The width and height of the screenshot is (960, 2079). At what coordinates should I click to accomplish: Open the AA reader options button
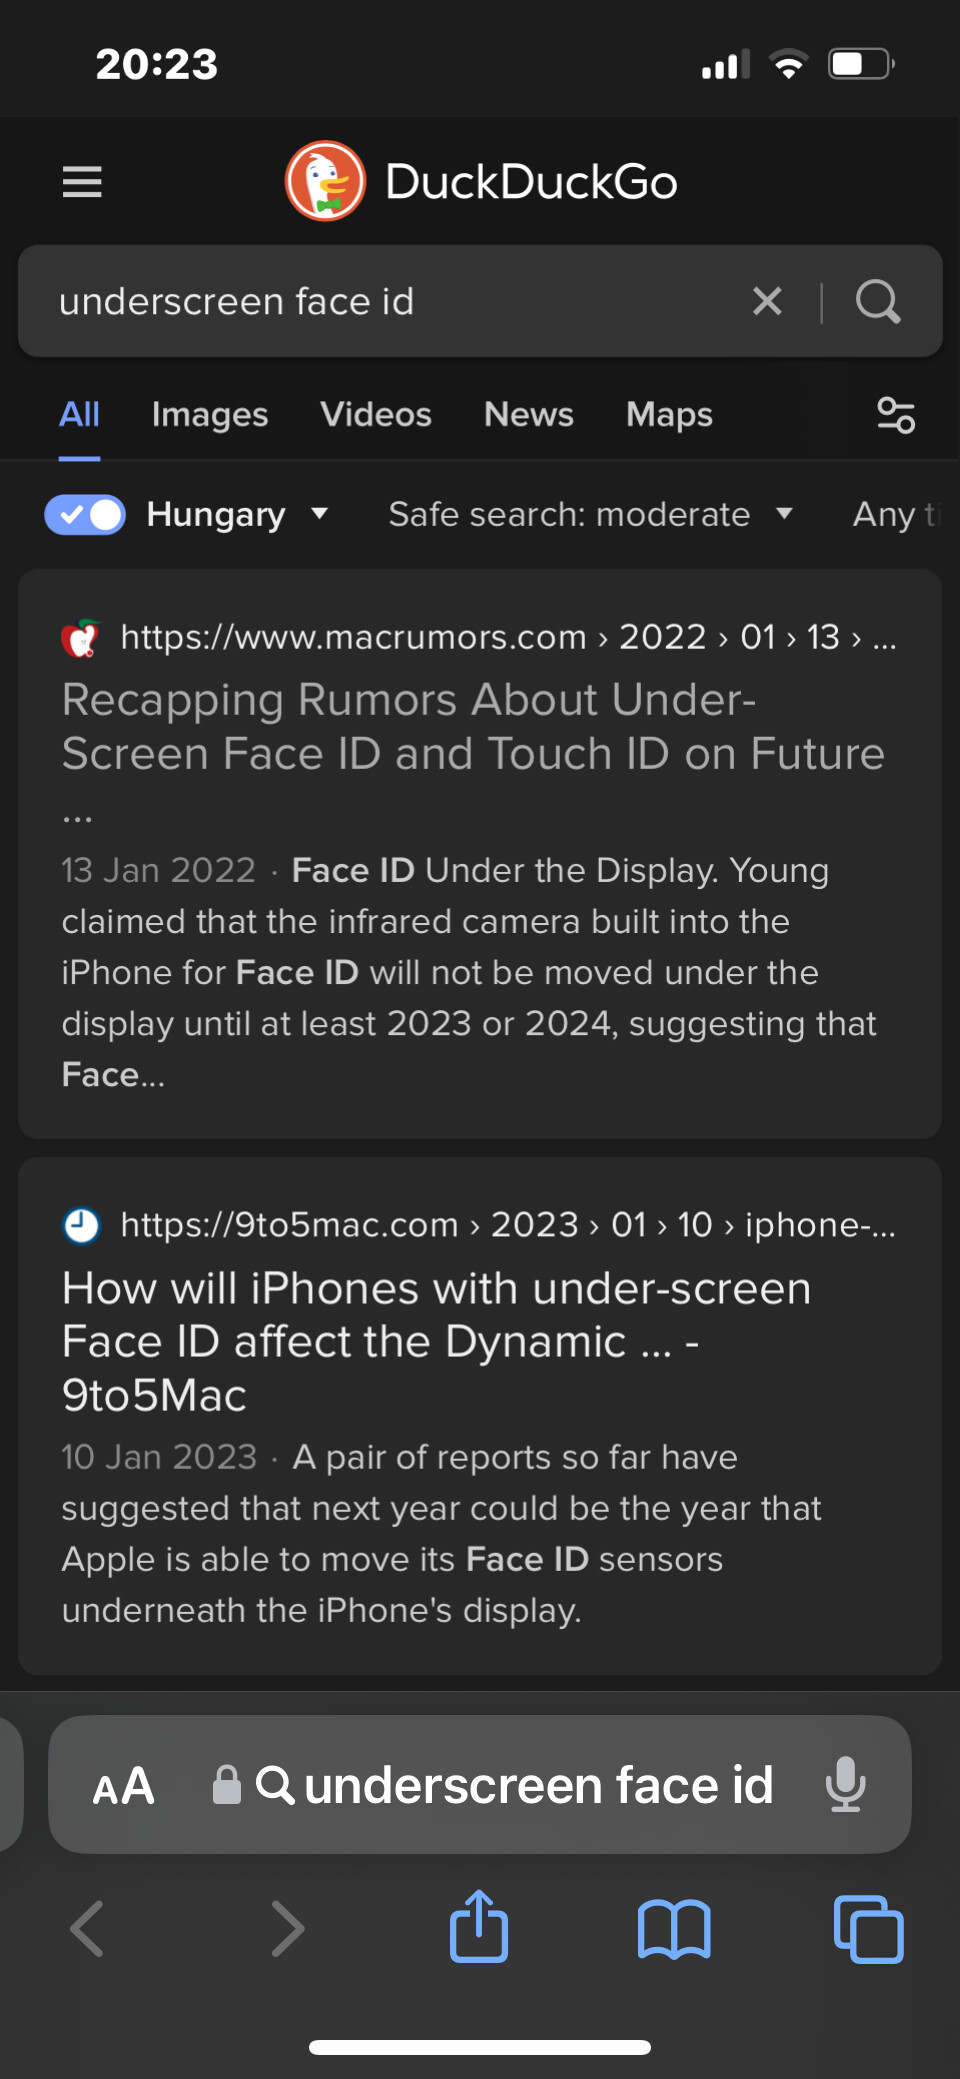[124, 1786]
